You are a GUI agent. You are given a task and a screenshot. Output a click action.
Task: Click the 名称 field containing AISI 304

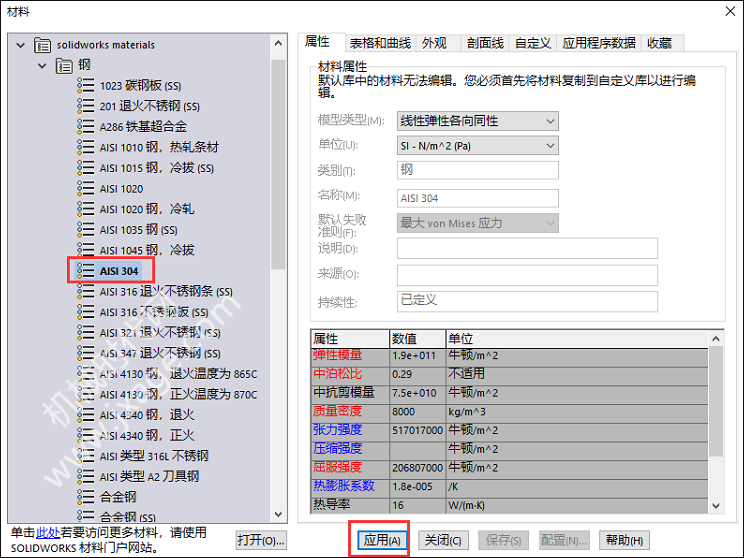[477, 198]
